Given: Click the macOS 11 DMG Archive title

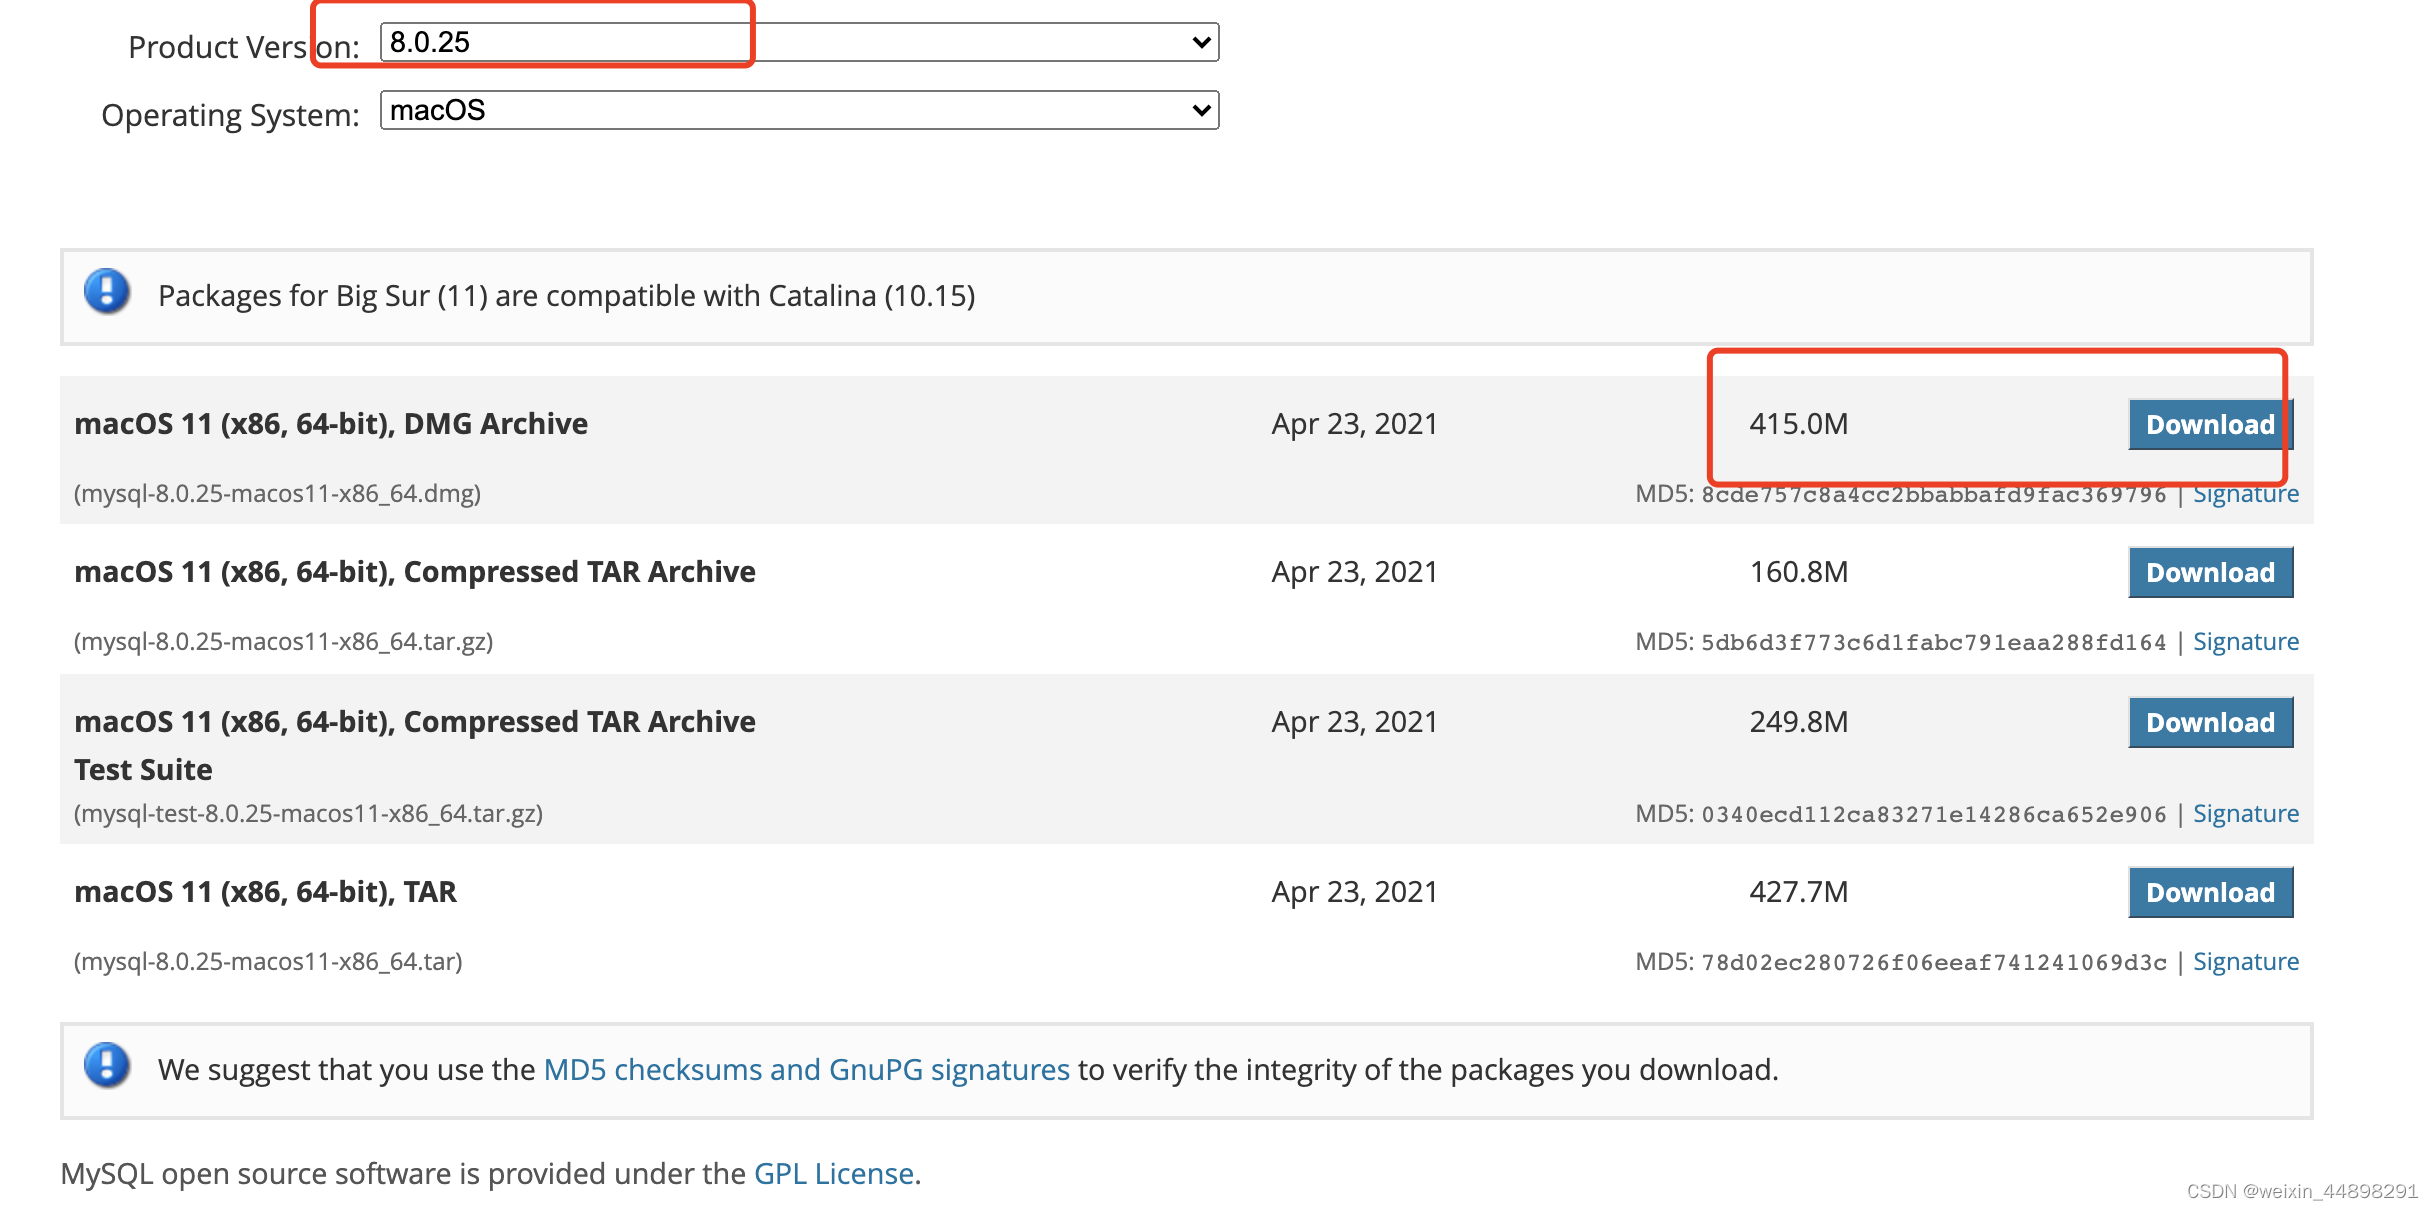Looking at the screenshot, I should [331, 424].
